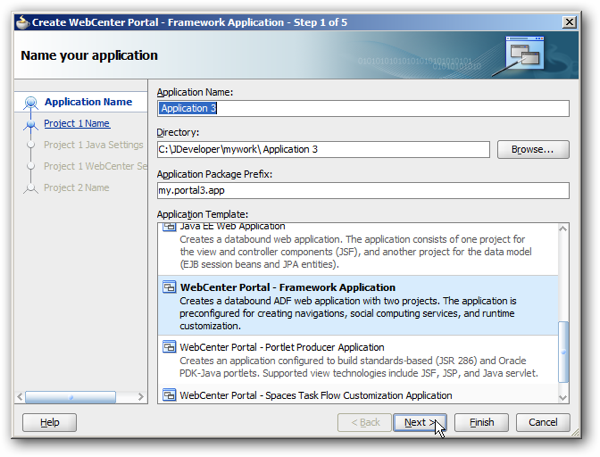Click the Portlet Producer template description text
Image resolution: width=600 pixels, height=457 pixels.
(359, 367)
